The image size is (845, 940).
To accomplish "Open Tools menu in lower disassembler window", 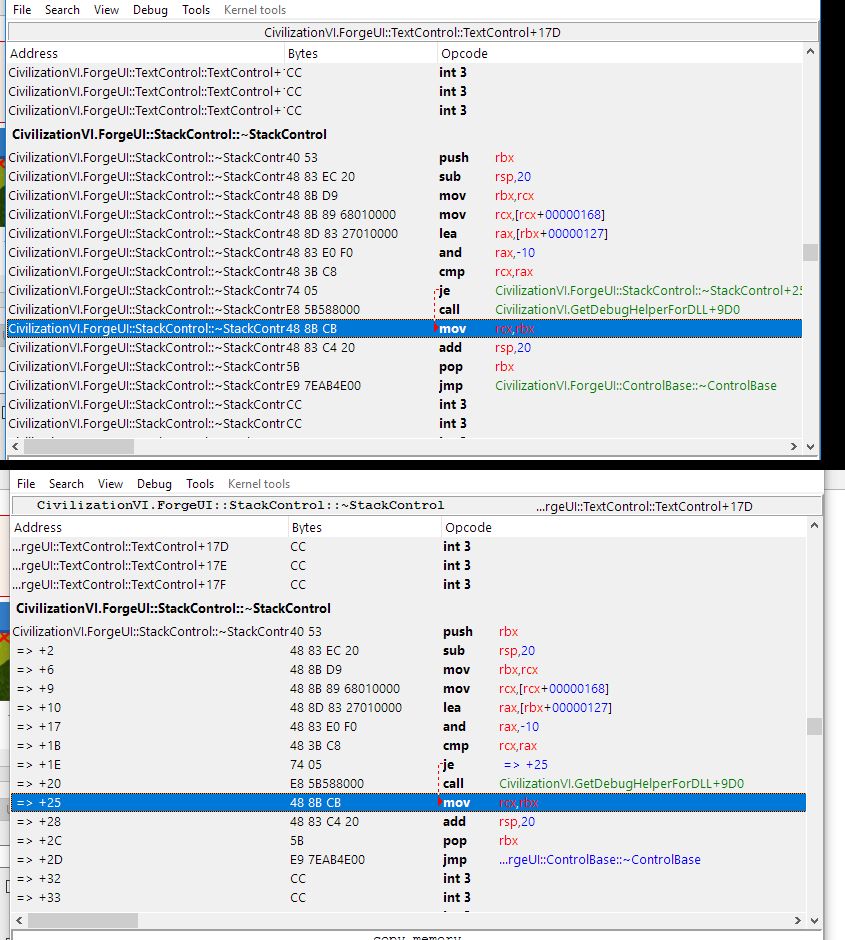I will pos(200,483).
